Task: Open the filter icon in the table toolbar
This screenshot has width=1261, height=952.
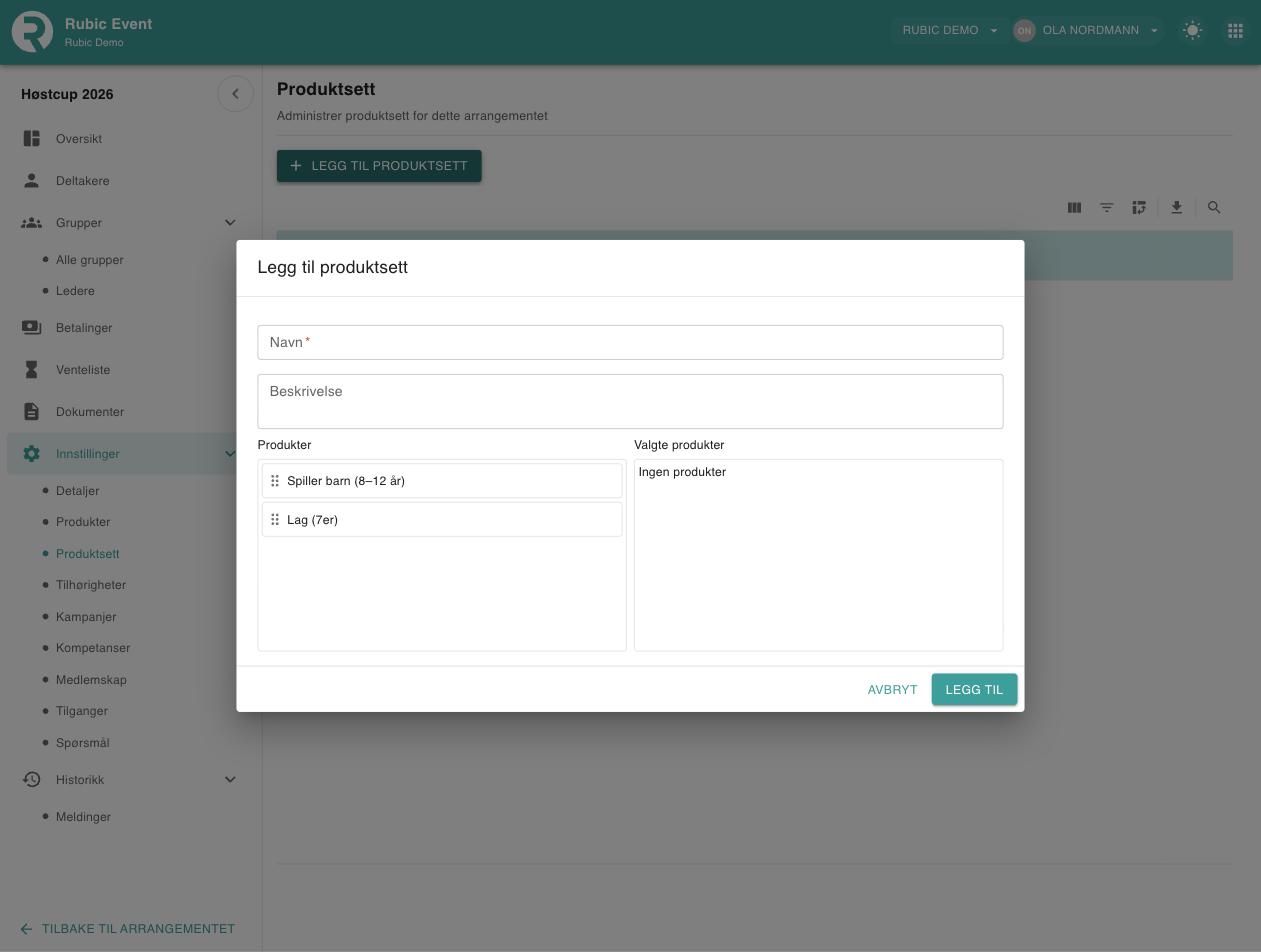Action: pyautogui.click(x=1107, y=208)
